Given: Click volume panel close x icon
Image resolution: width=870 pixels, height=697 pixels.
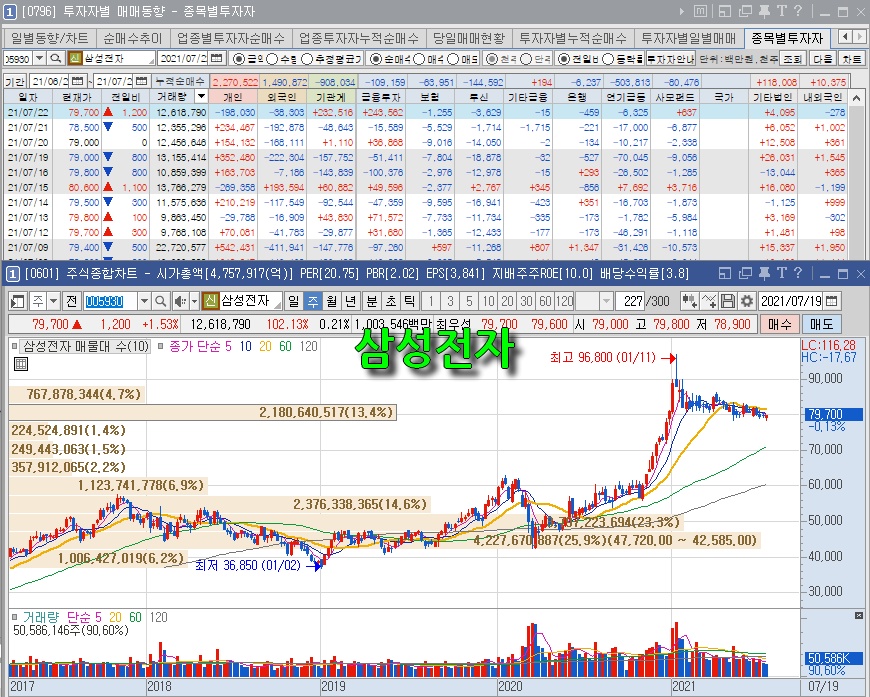Looking at the screenshot, I should (x=859, y=615).
